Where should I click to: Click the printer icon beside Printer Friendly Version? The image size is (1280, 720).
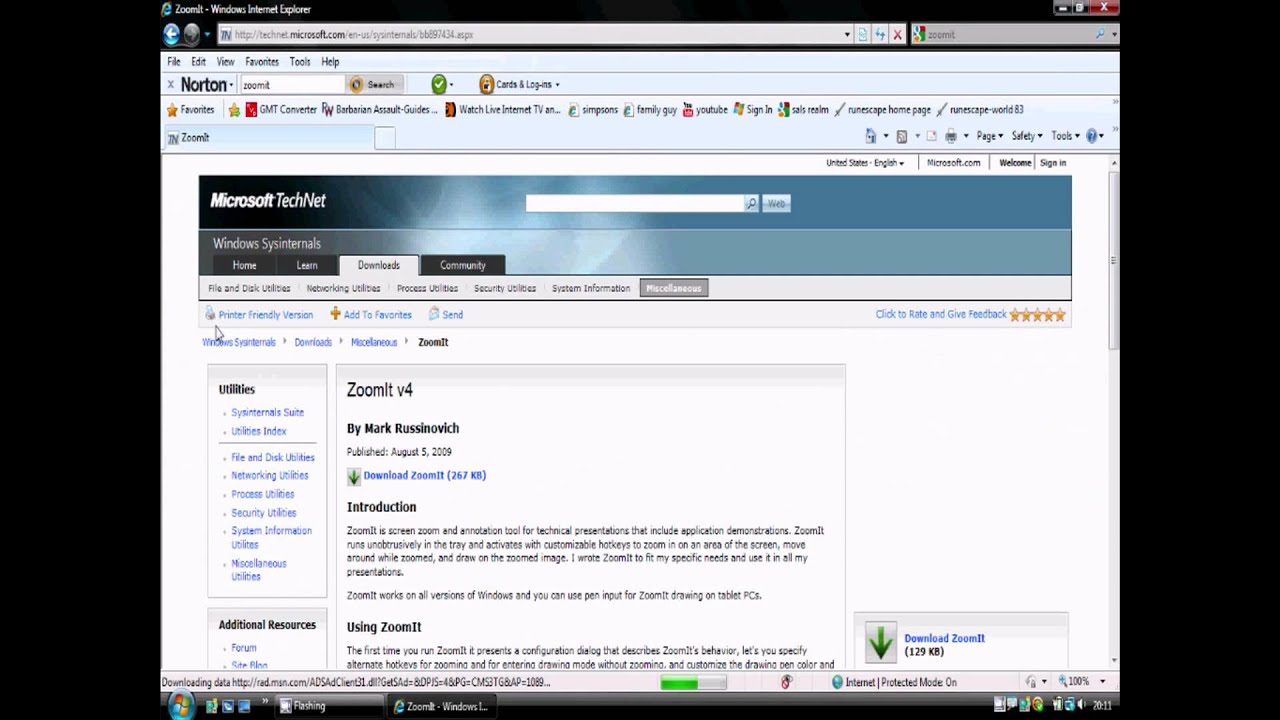[210, 314]
